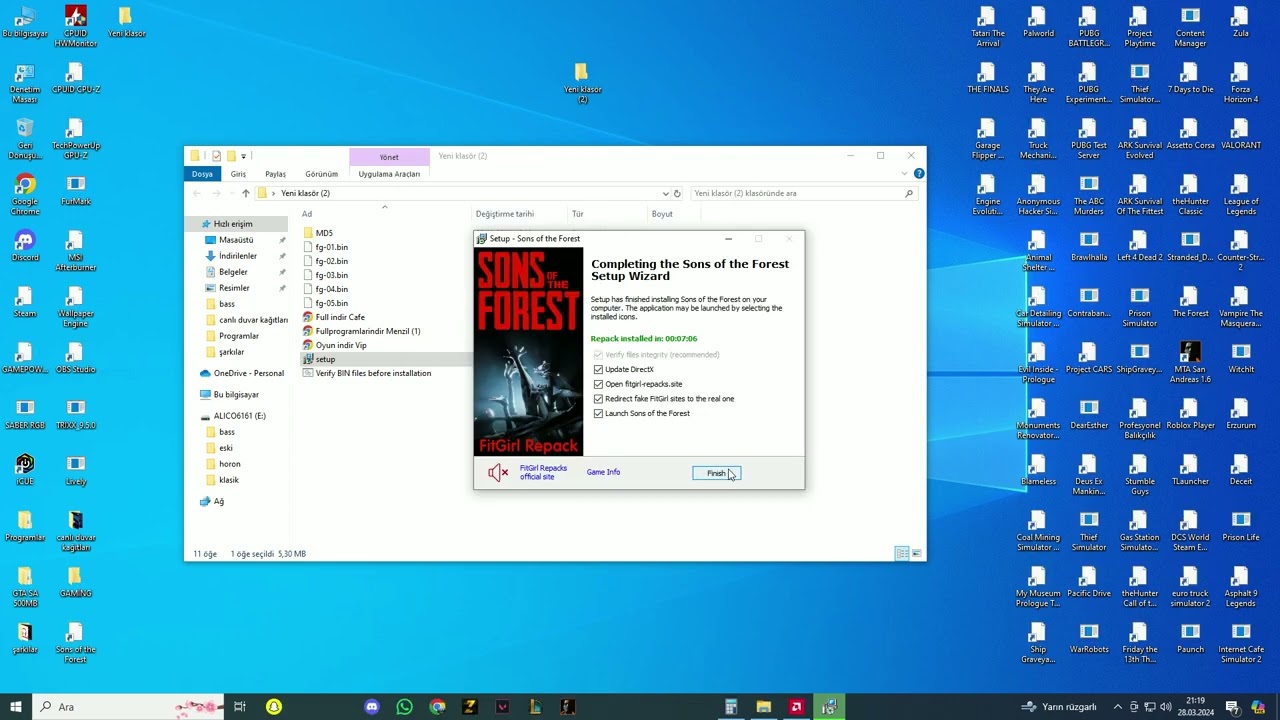Select Masaüstü in navigation pane
The image size is (1280, 720).
236,240
